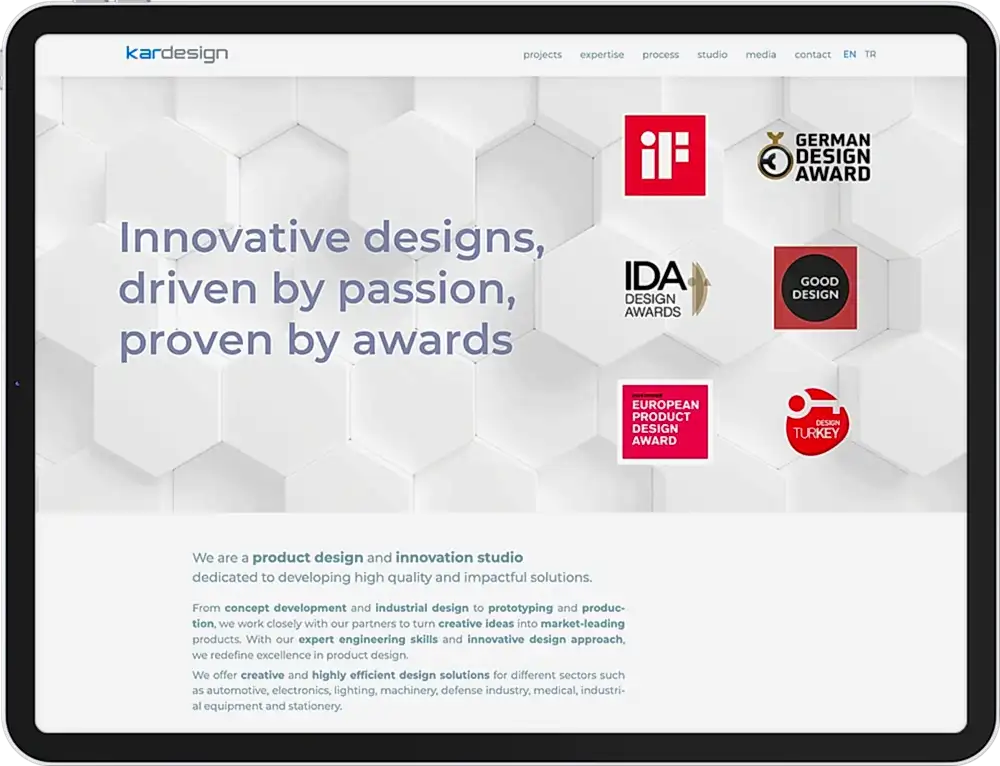Click the "driven by passion," headline line
The height and width of the screenshot is (766, 1000).
(317, 290)
